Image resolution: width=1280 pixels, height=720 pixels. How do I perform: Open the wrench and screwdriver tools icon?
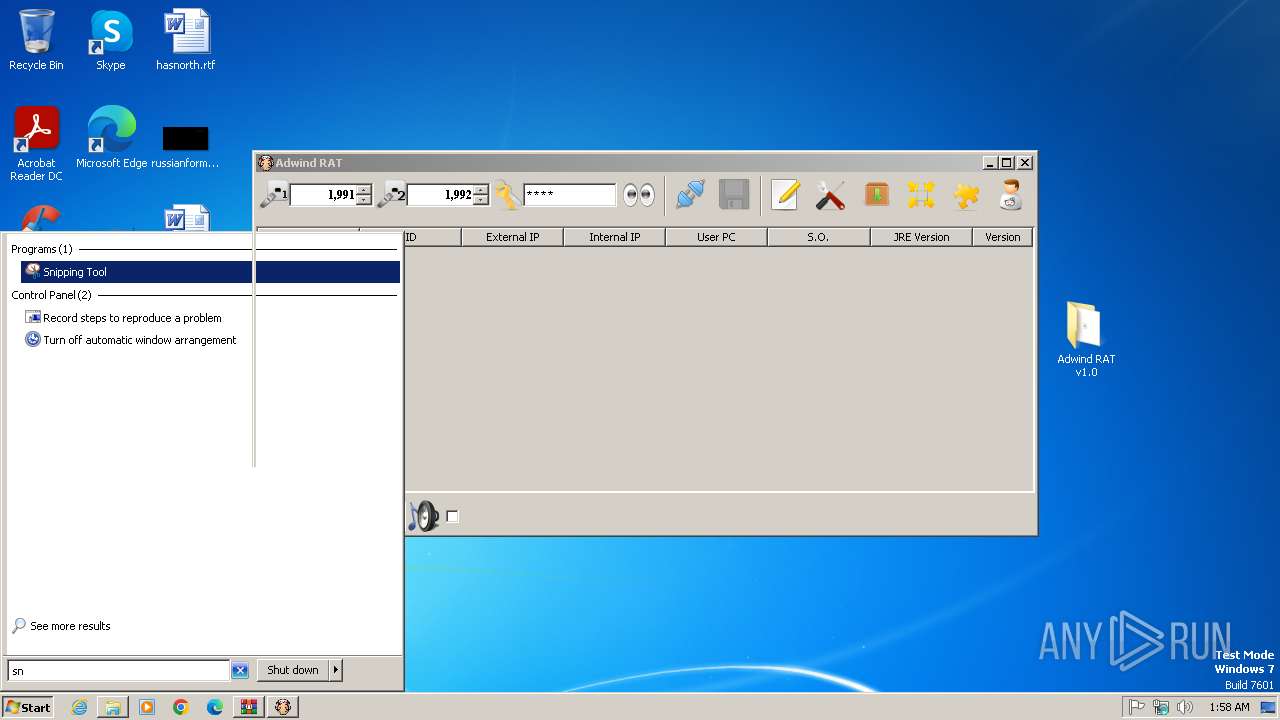[x=830, y=194]
